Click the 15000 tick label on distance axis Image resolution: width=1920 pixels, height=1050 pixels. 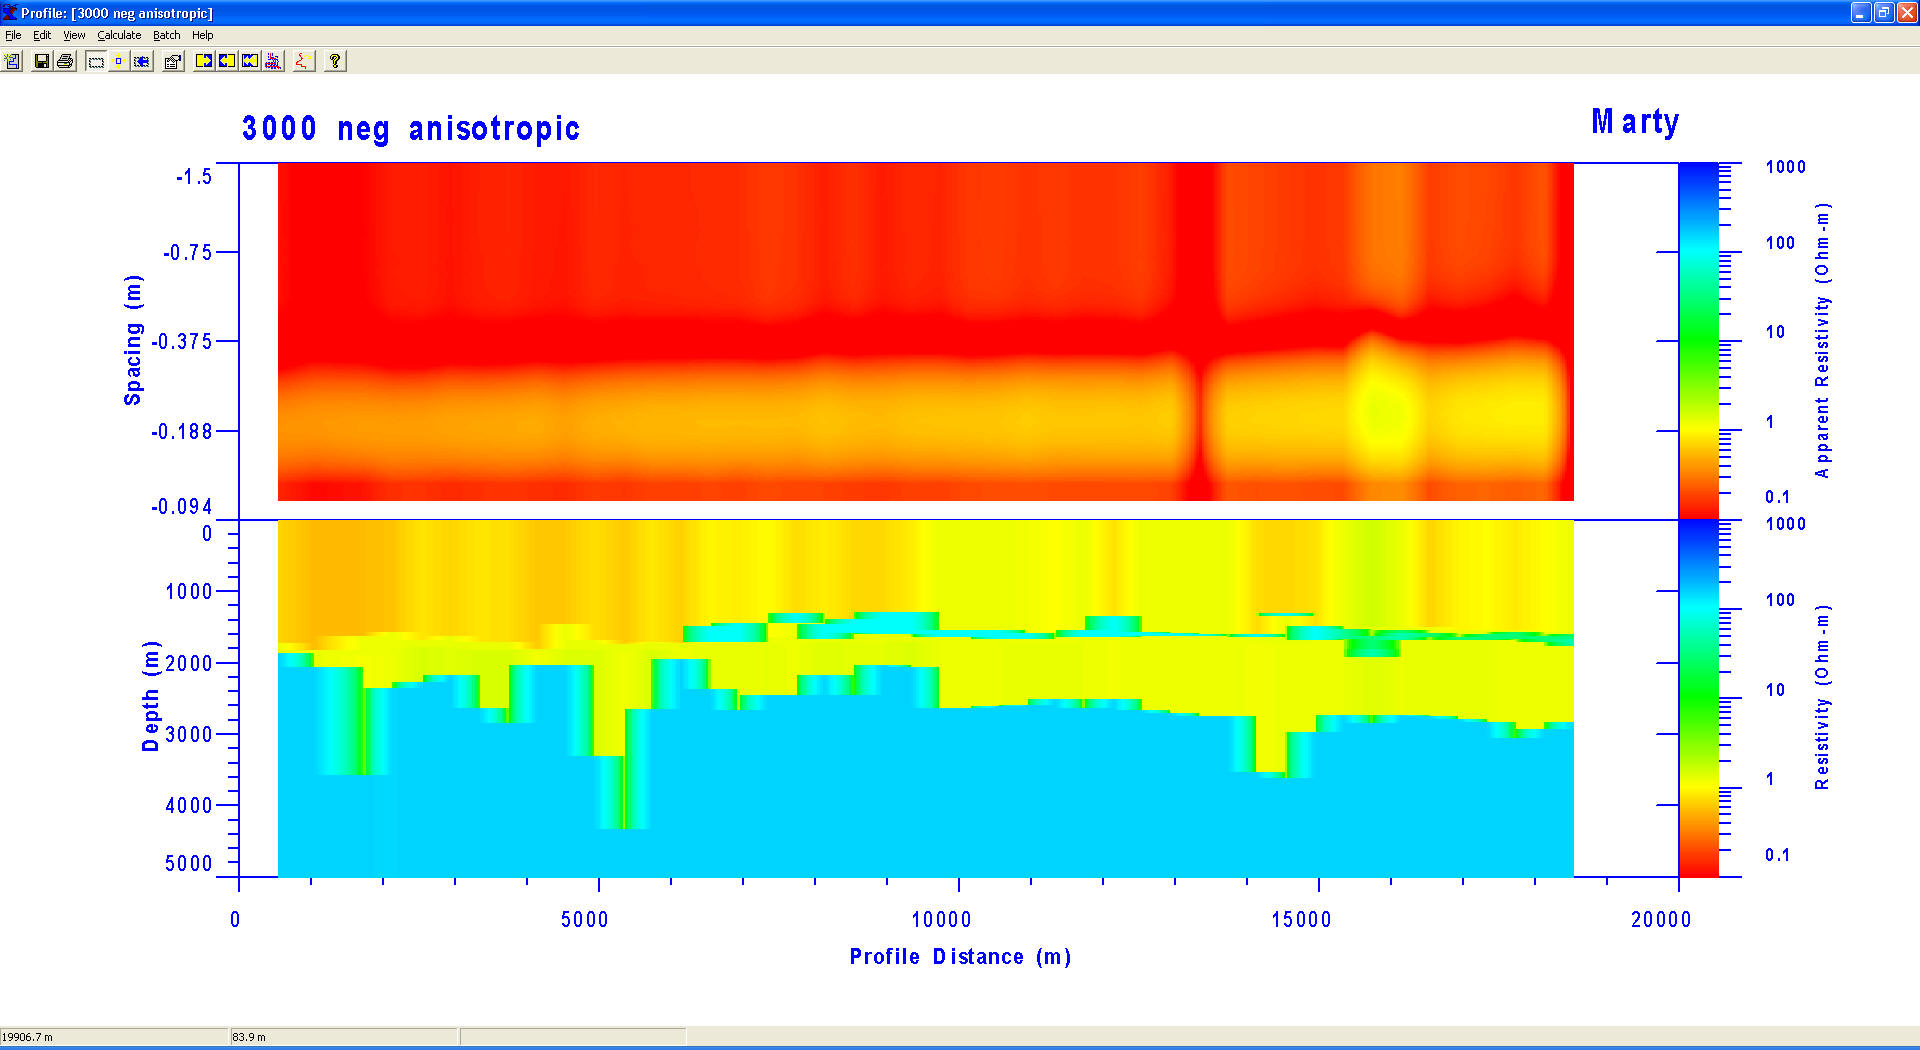pos(1301,920)
